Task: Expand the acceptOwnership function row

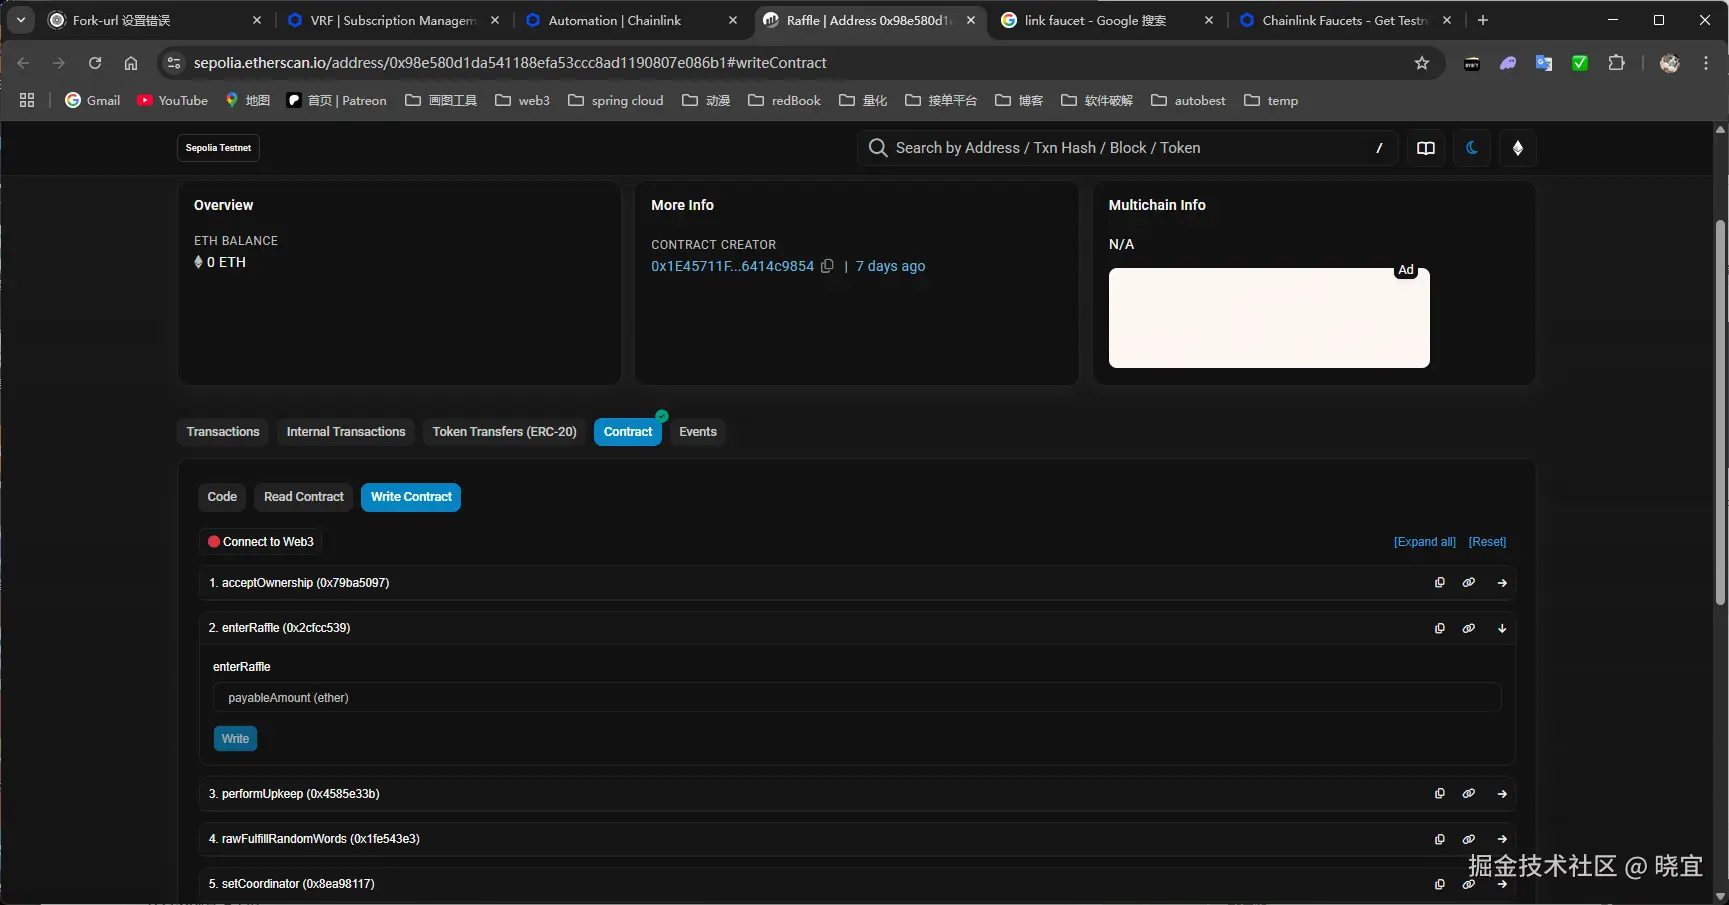Action: pos(1502,583)
